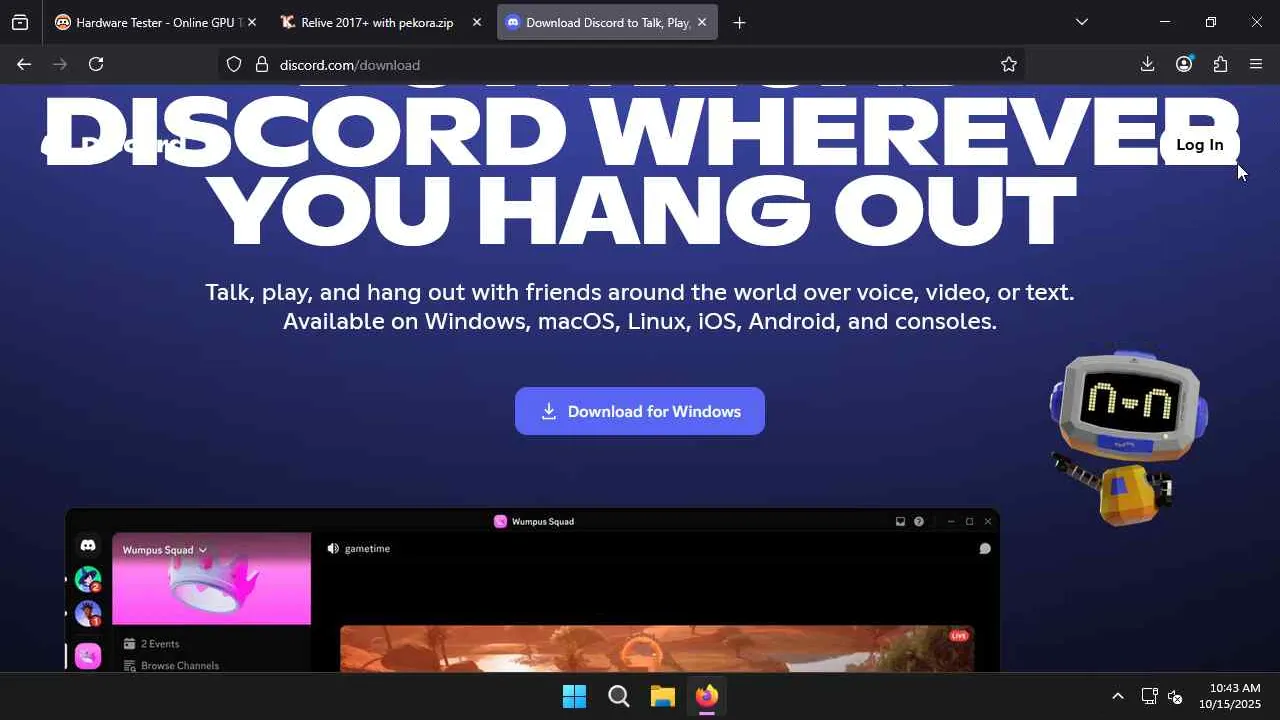Click the gametime voice channel header
This screenshot has height=720, width=1280.
coord(358,548)
